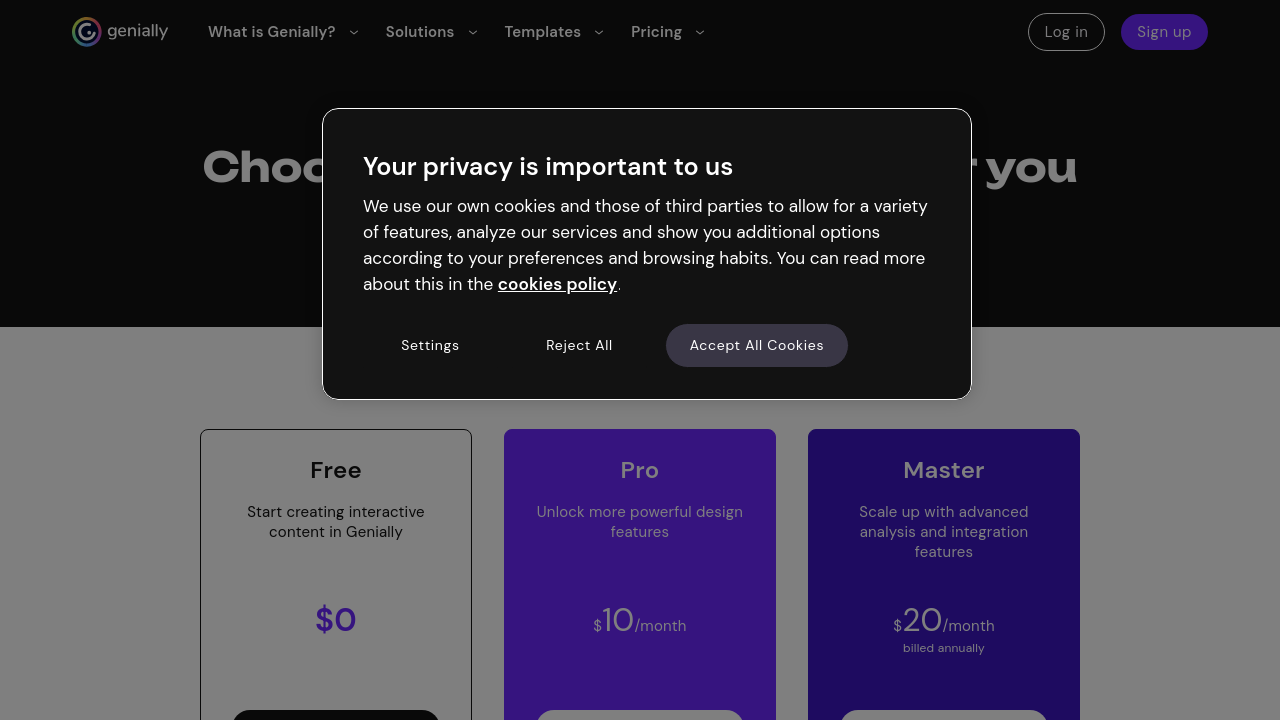
Task: Select the Free plan heading
Action: click(336, 470)
